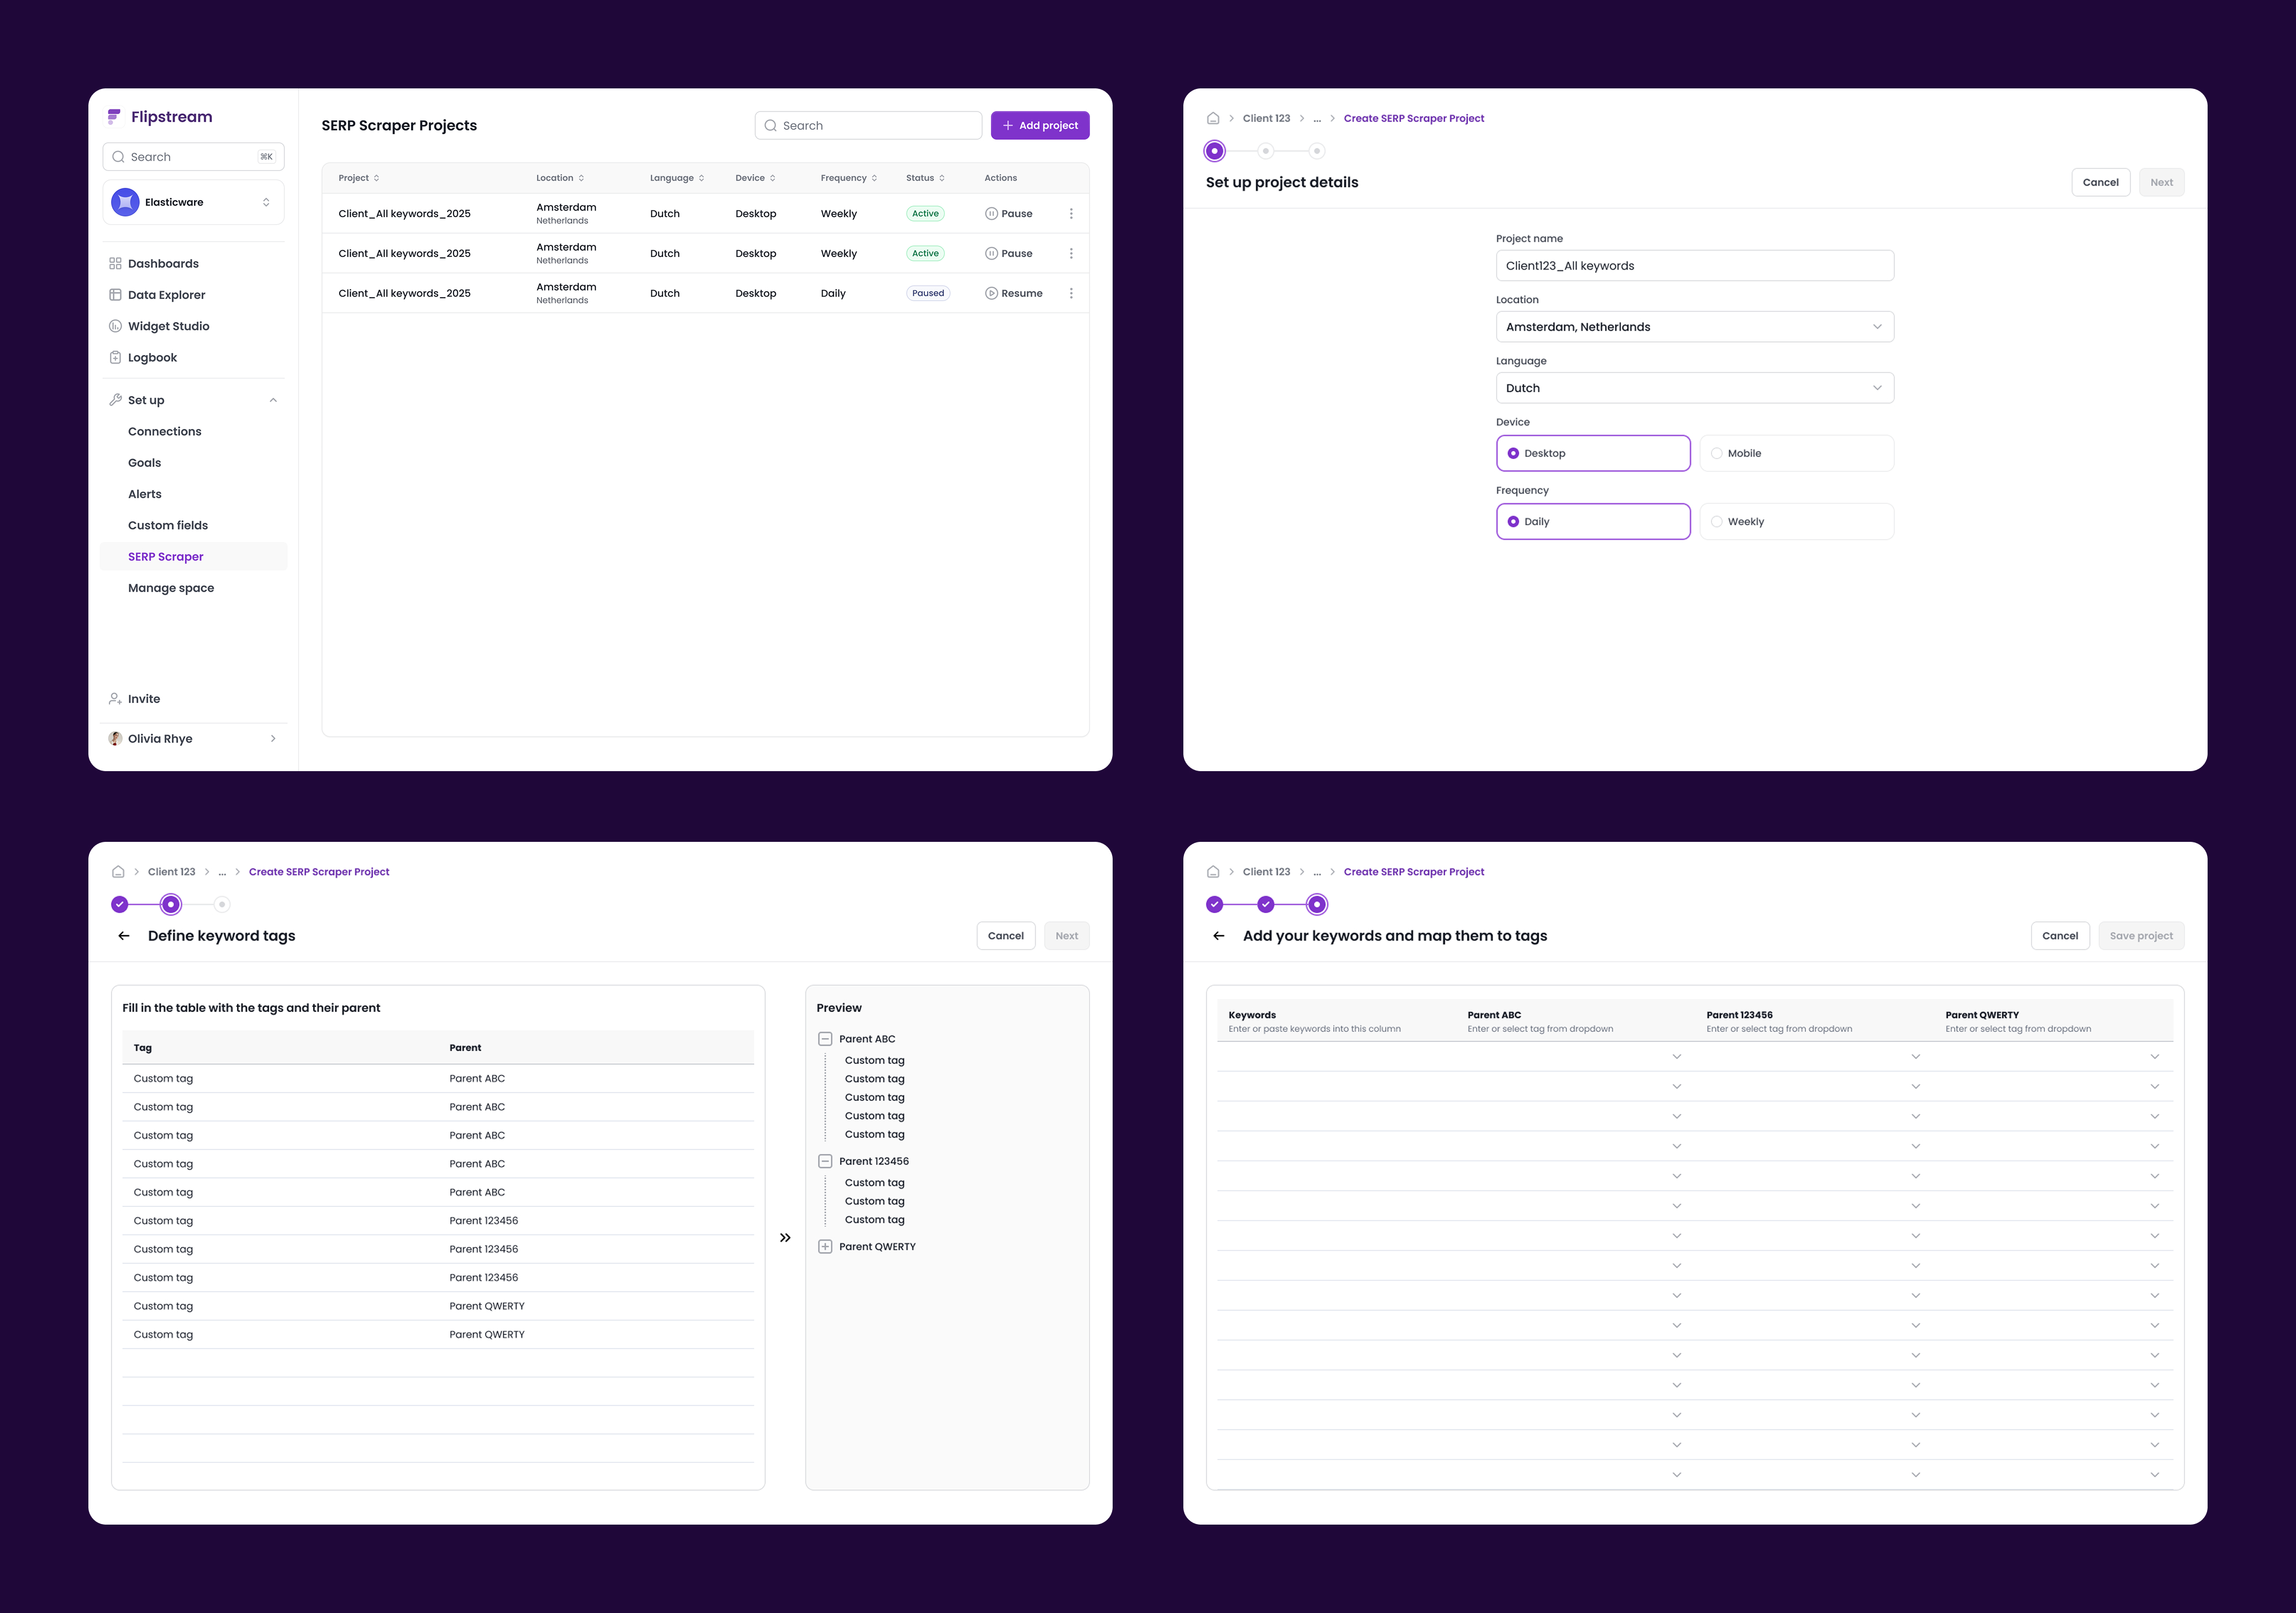The width and height of the screenshot is (2296, 1613).
Task: Collapse the tags table with the double-chevron icon
Action: pos(785,1237)
